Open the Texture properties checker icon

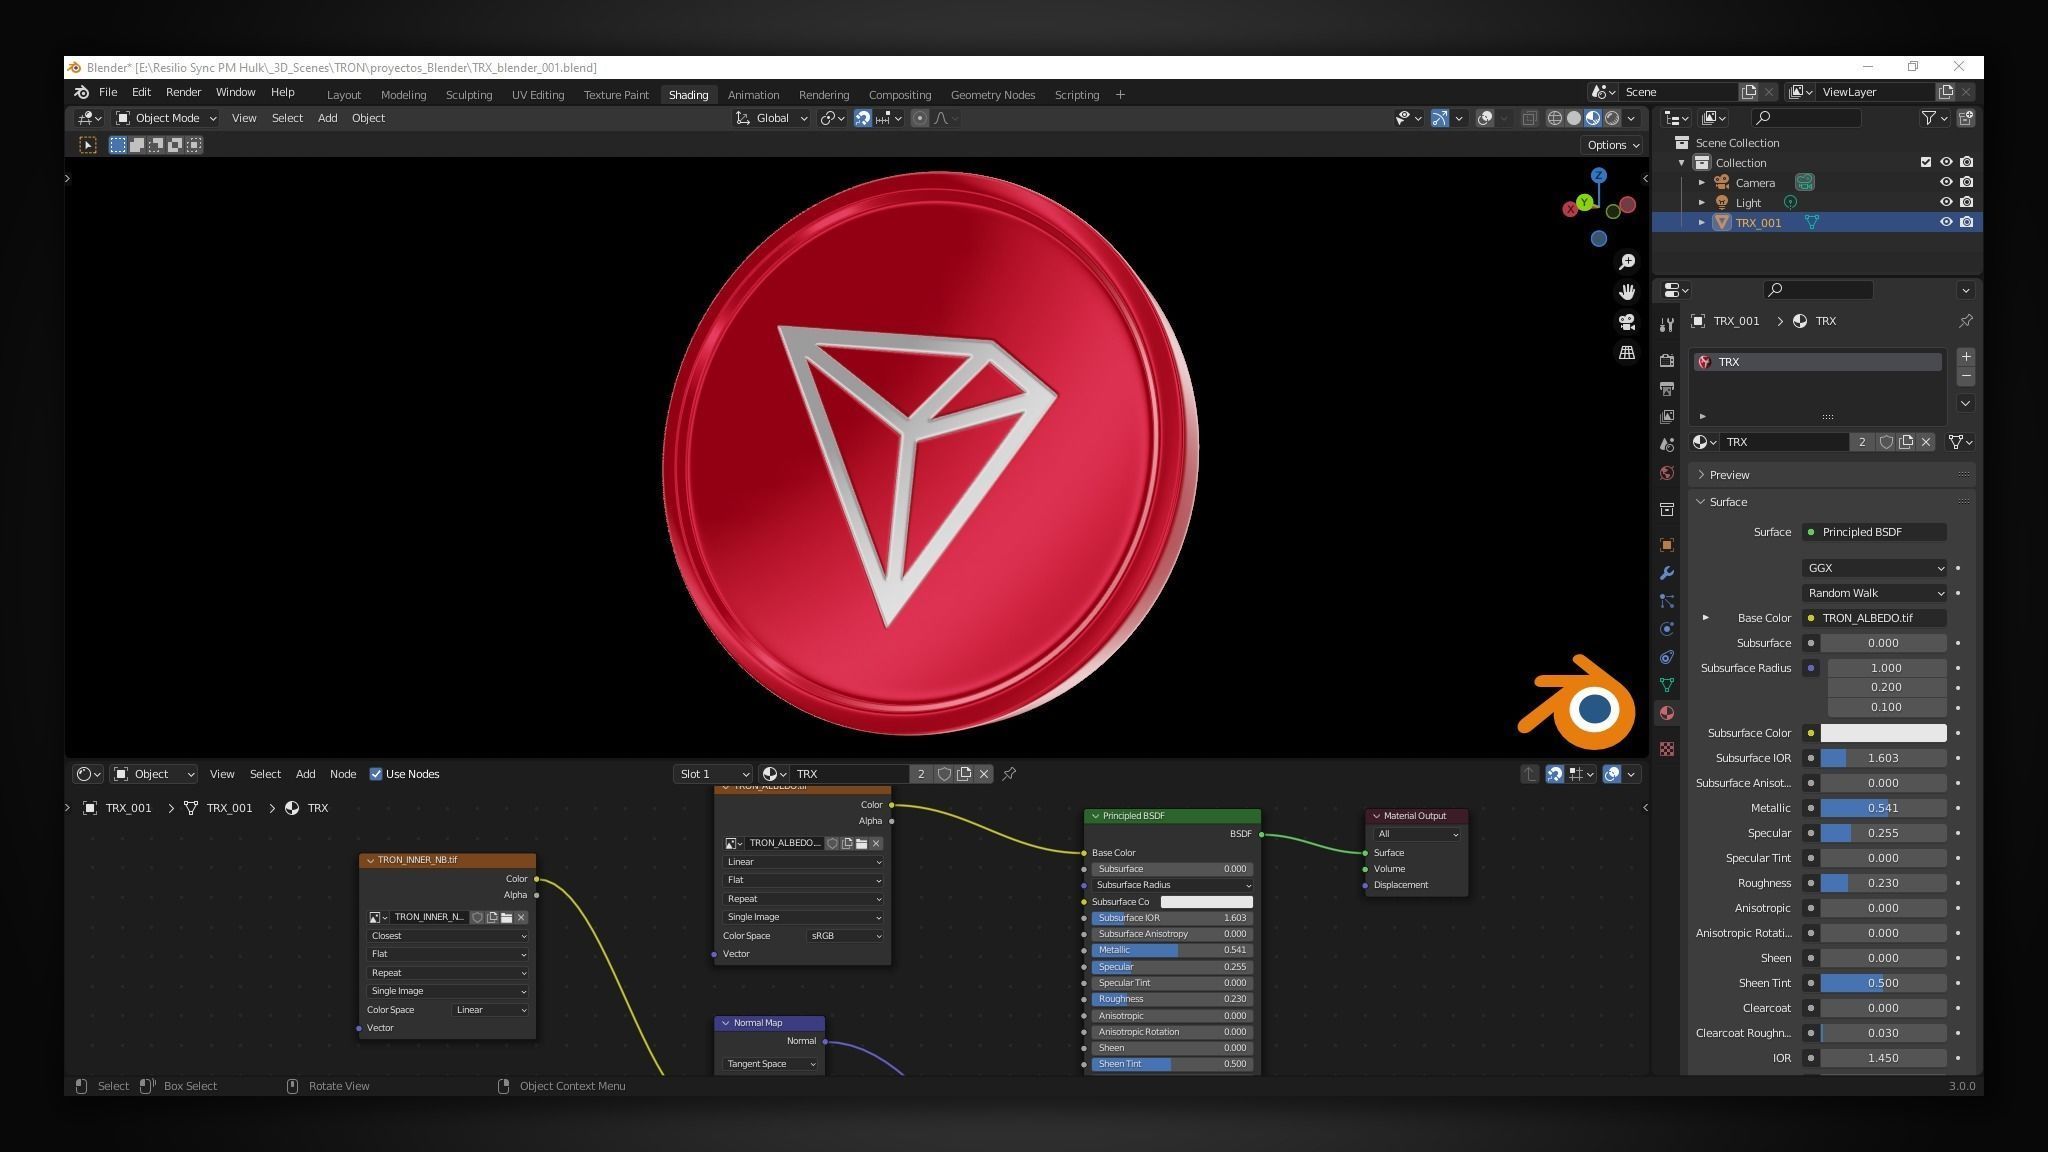tap(1666, 749)
